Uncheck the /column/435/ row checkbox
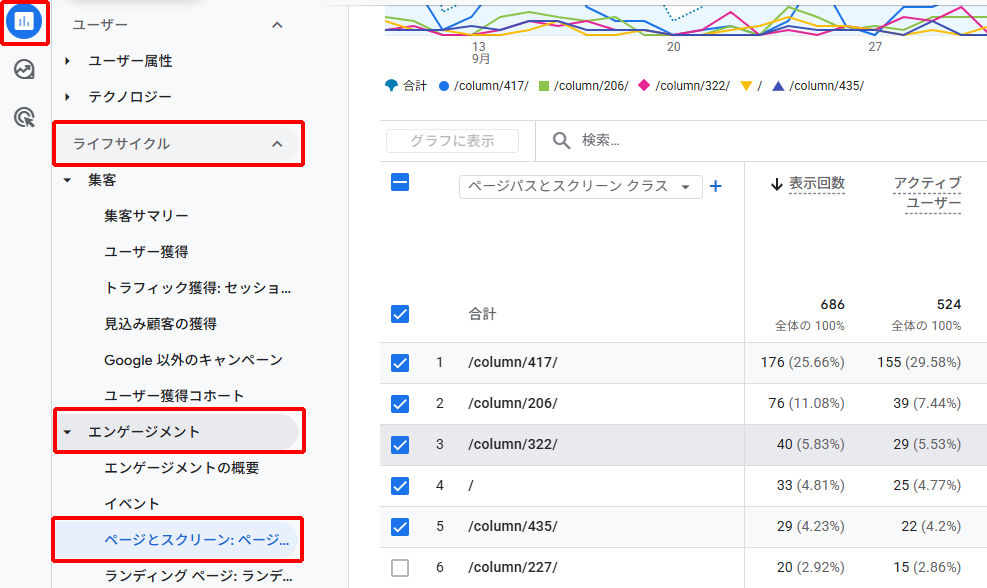The width and height of the screenshot is (987, 588). [400, 526]
